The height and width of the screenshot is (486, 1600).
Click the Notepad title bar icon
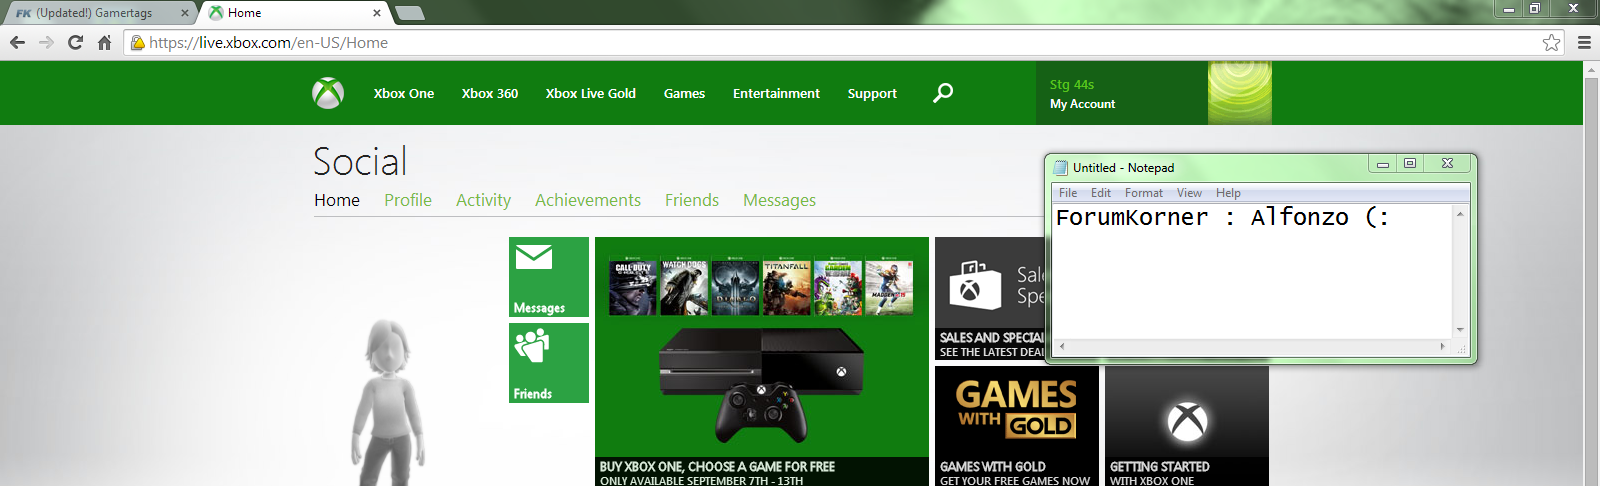click(x=1061, y=167)
